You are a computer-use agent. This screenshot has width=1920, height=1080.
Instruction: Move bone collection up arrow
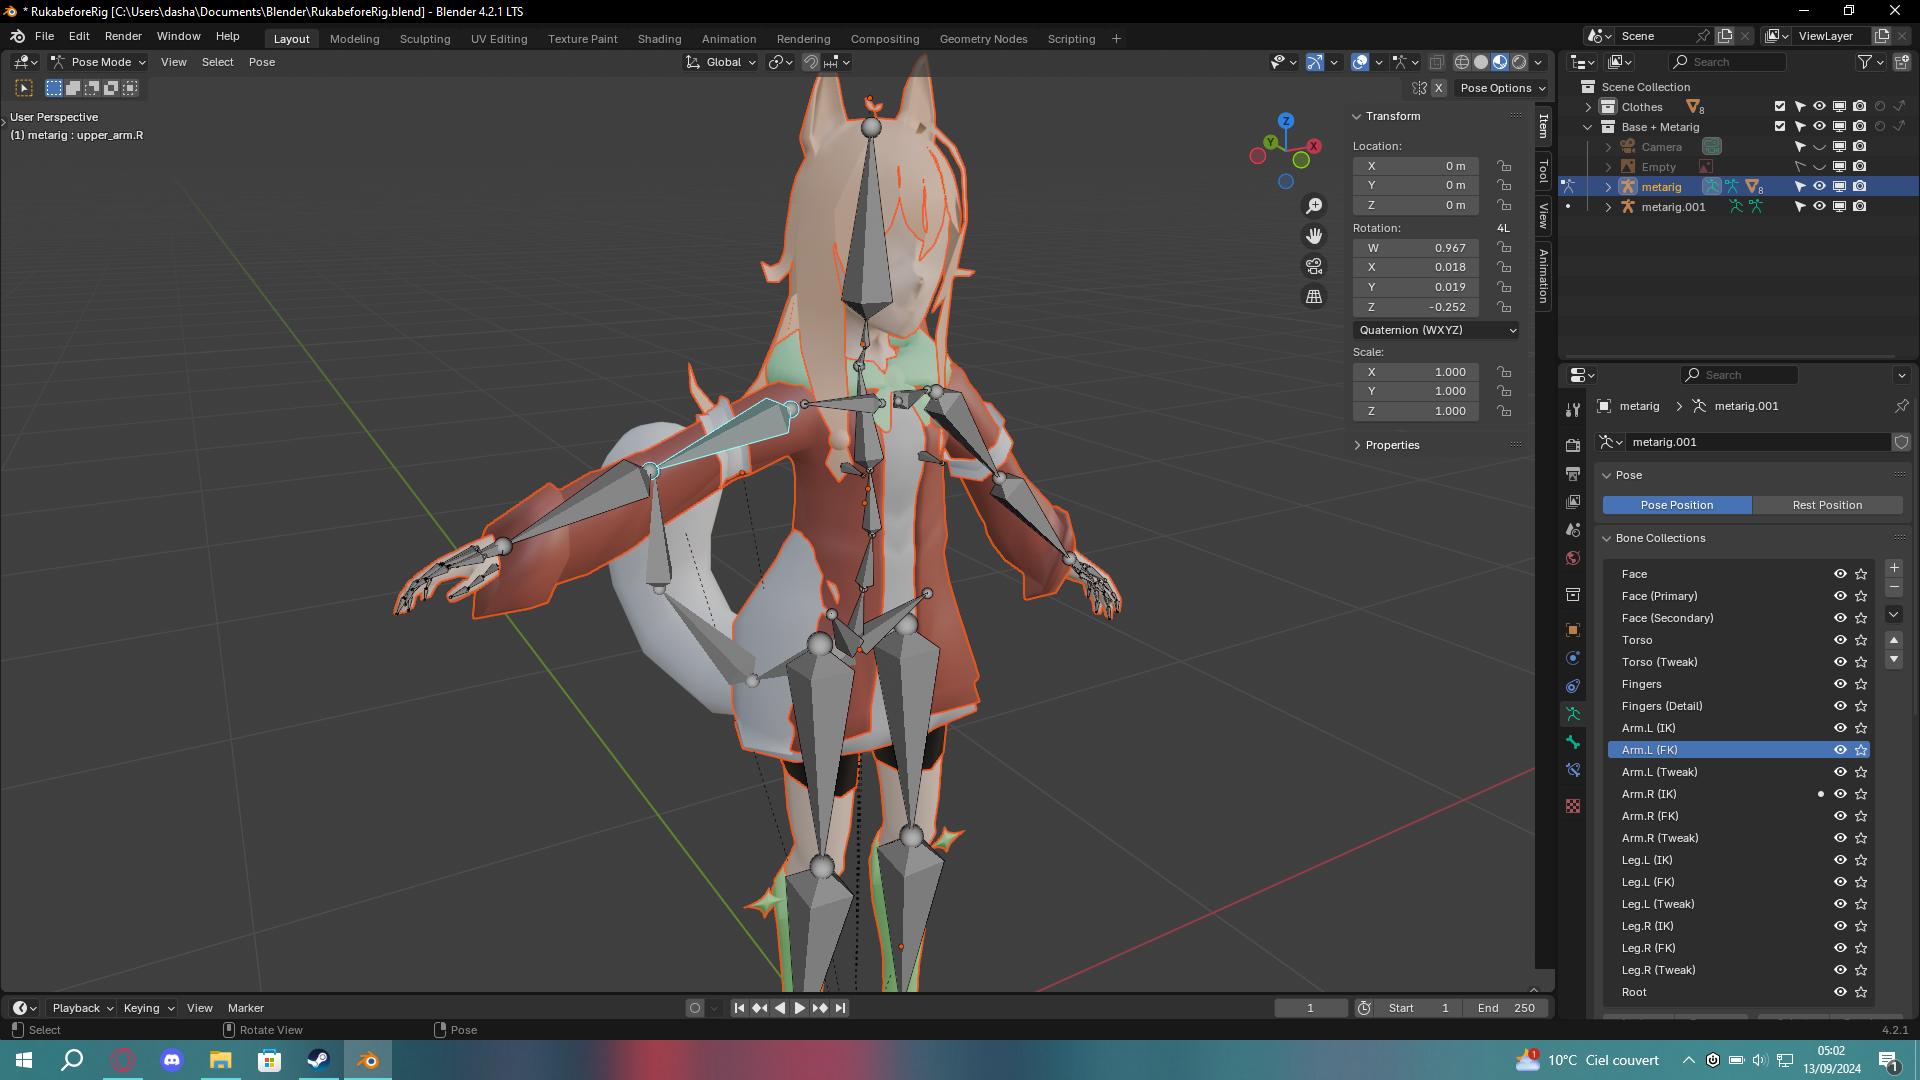click(x=1894, y=640)
